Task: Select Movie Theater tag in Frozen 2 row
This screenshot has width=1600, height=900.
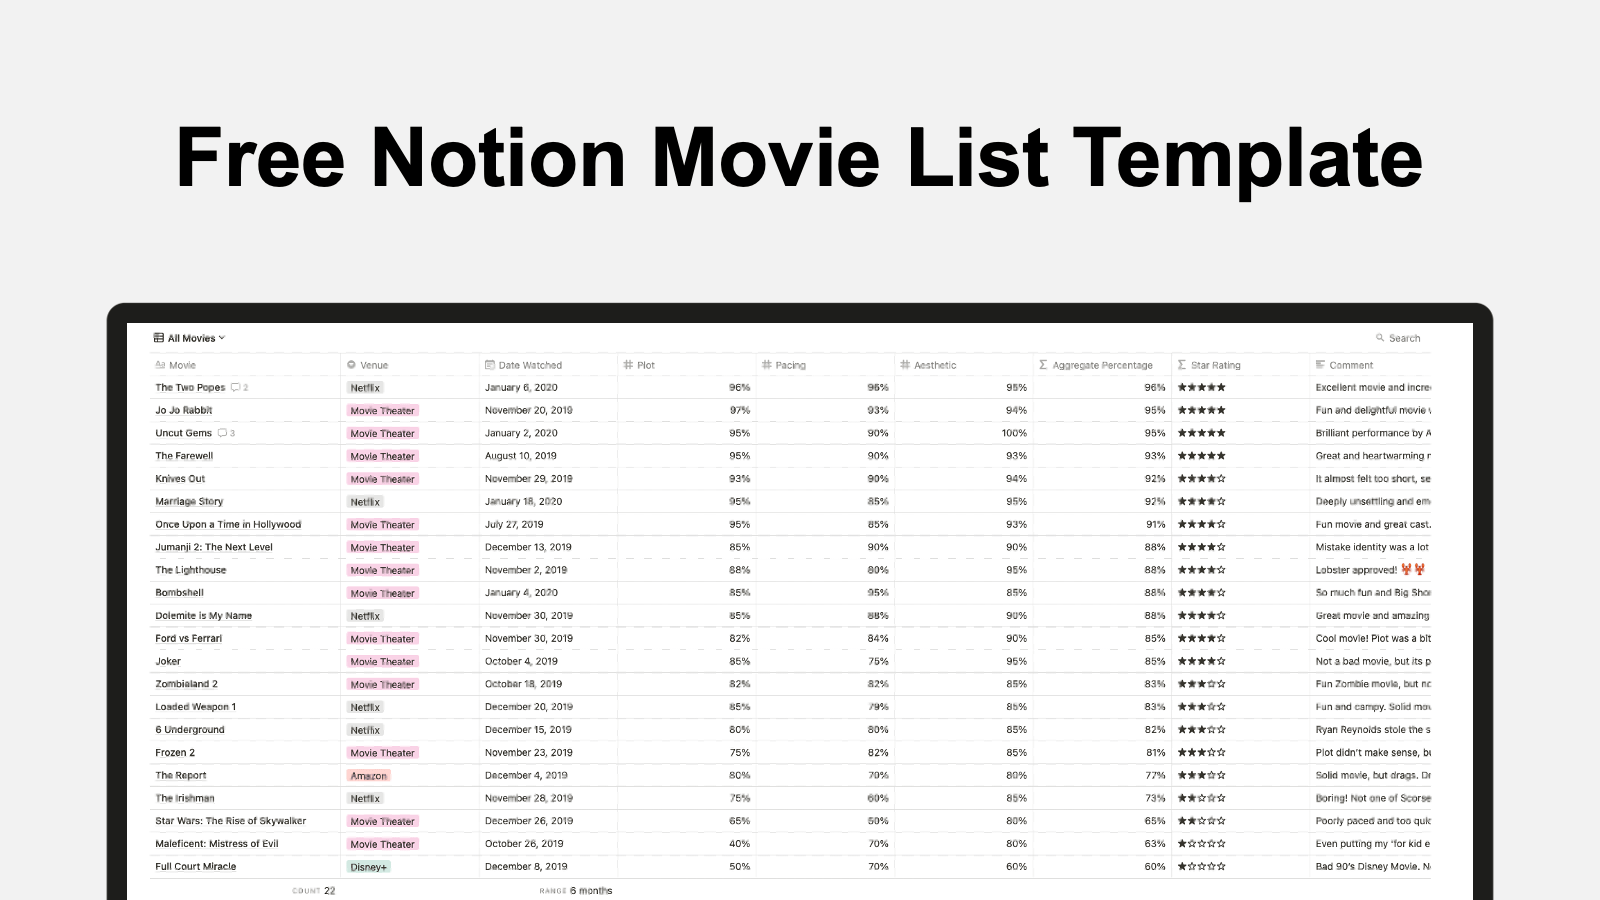Action: (382, 753)
